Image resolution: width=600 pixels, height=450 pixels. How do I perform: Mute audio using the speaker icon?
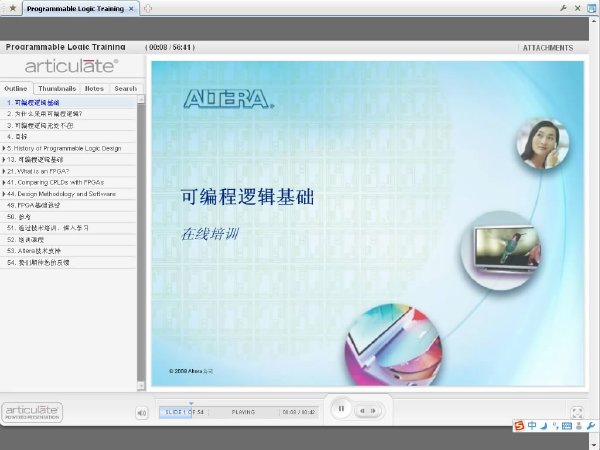[142, 413]
